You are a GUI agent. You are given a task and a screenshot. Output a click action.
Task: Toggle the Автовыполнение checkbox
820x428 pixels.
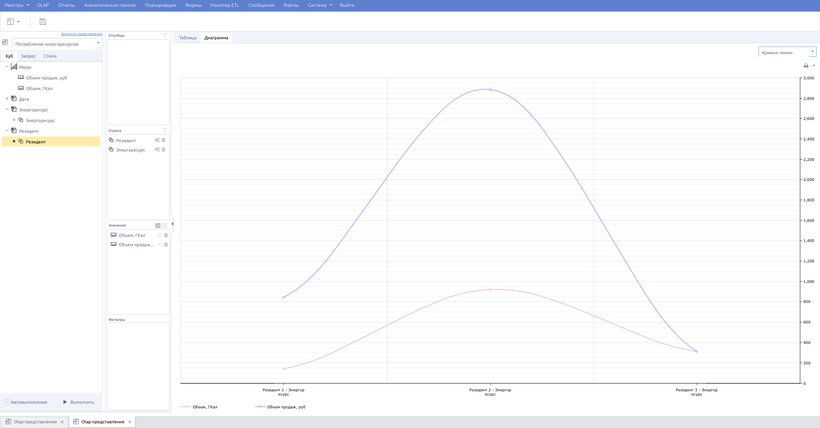tap(7, 402)
